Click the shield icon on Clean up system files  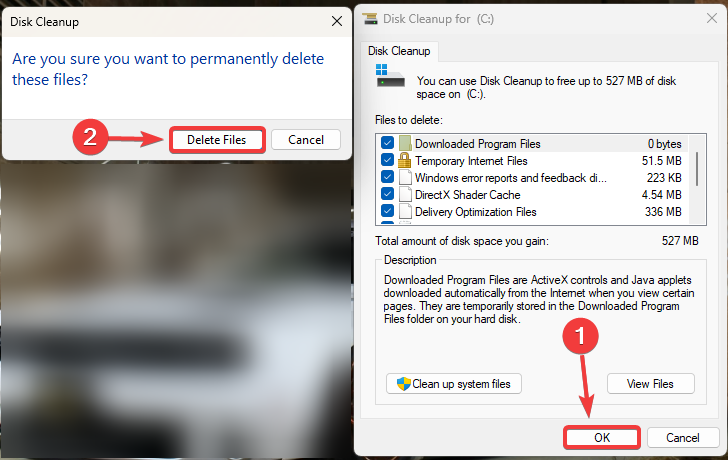[x=403, y=384]
